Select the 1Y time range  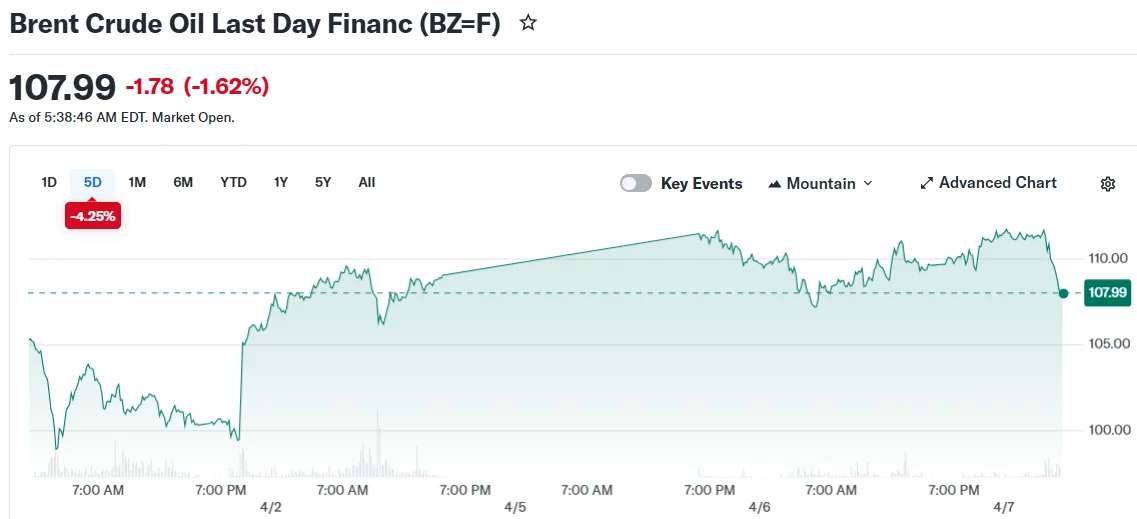(281, 182)
